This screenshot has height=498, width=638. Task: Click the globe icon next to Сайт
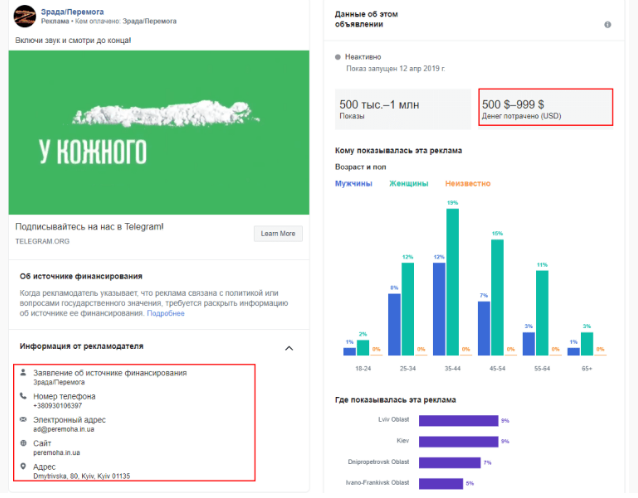point(23,442)
